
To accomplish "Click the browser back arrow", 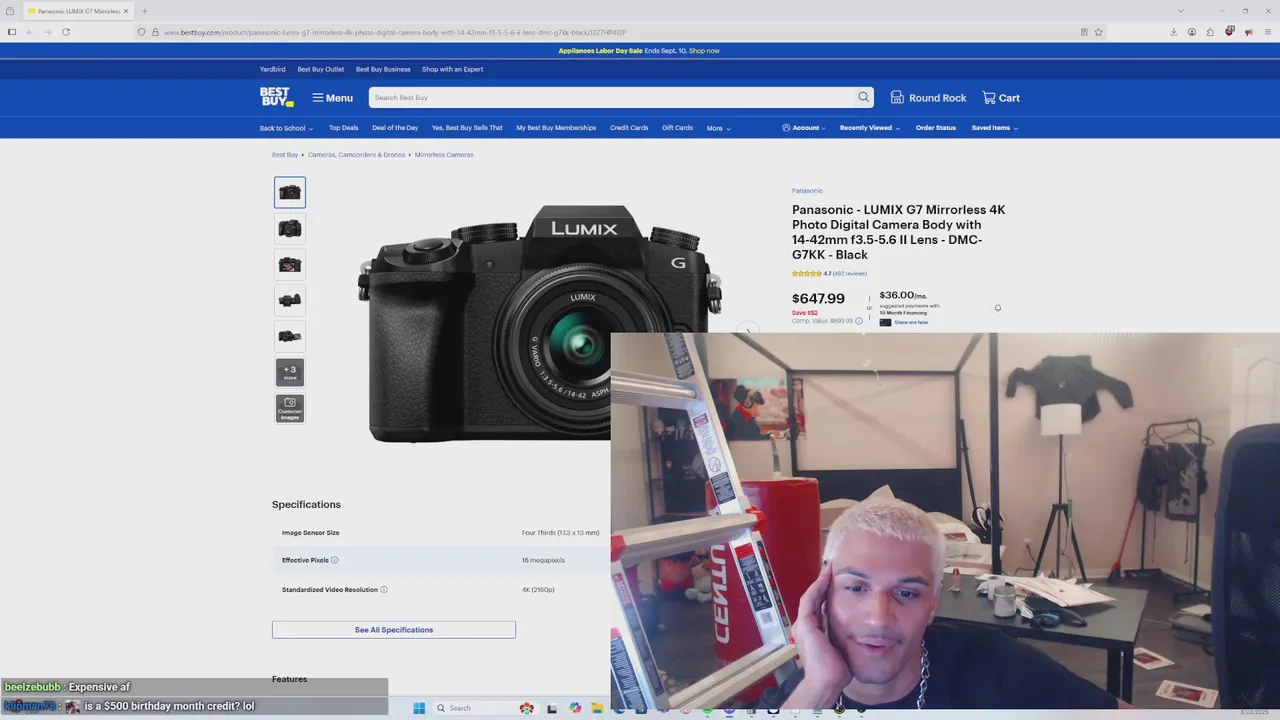I will point(29,32).
